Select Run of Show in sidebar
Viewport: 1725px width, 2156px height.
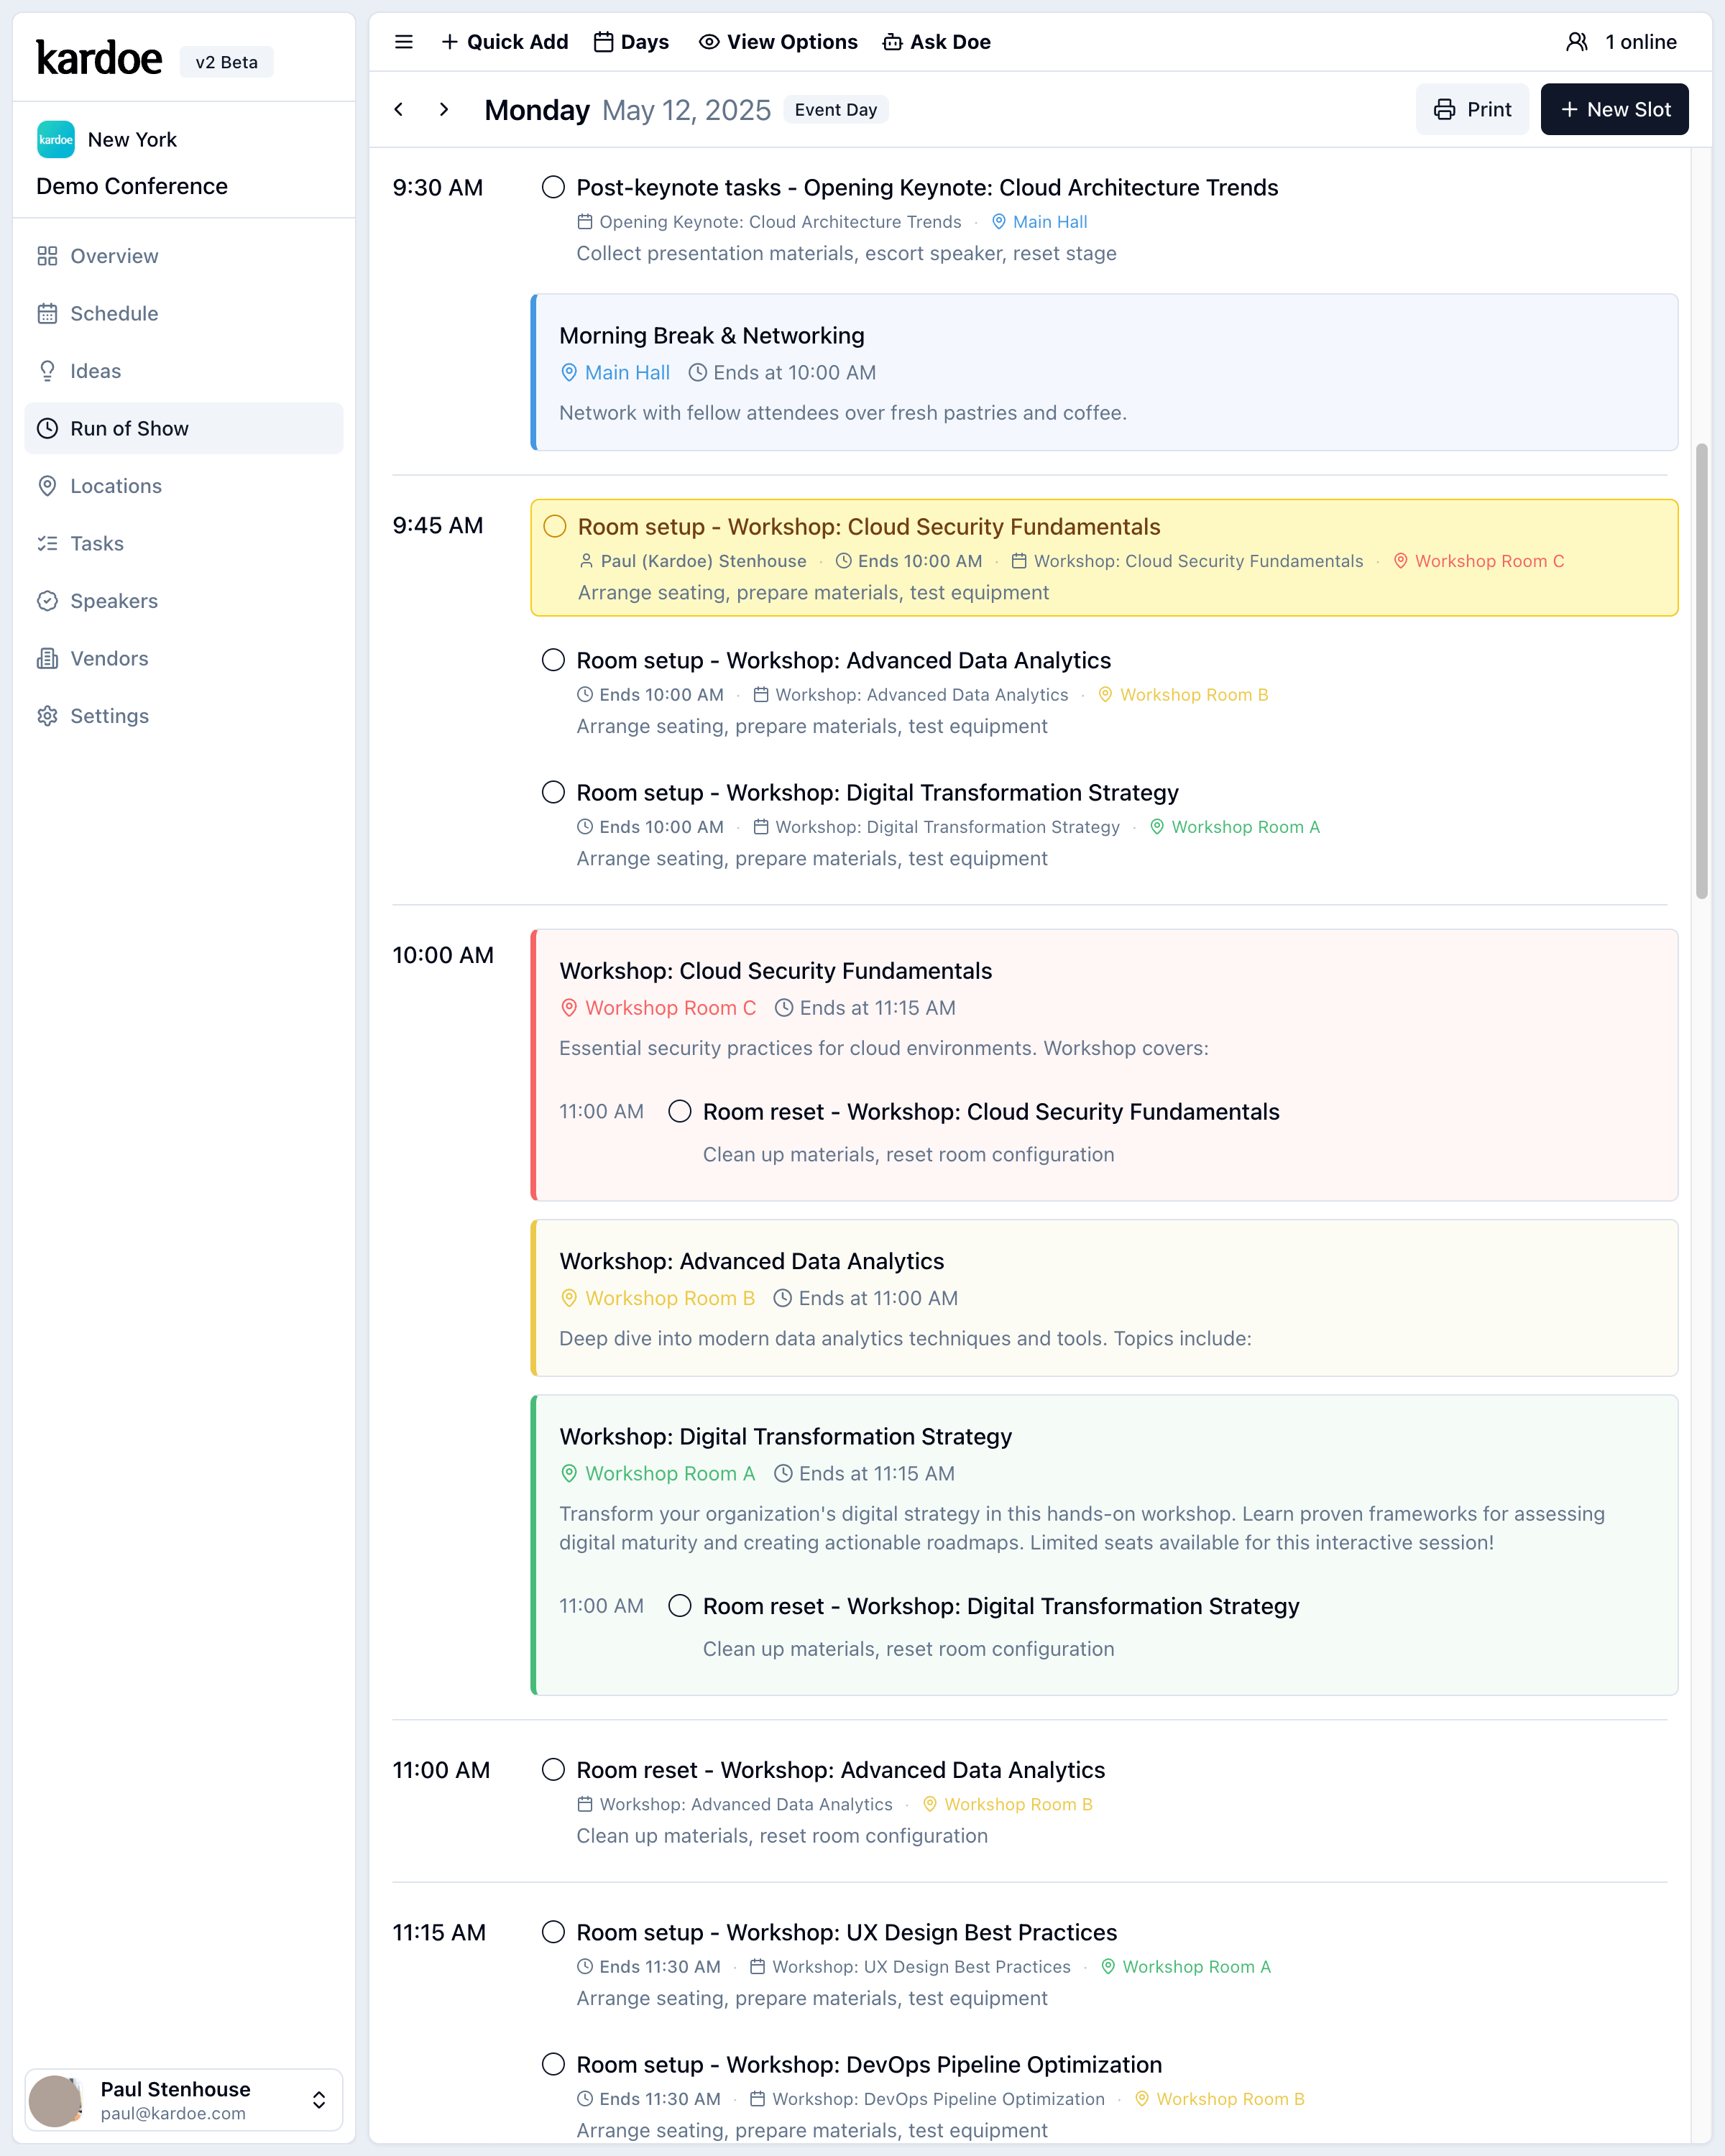point(183,428)
